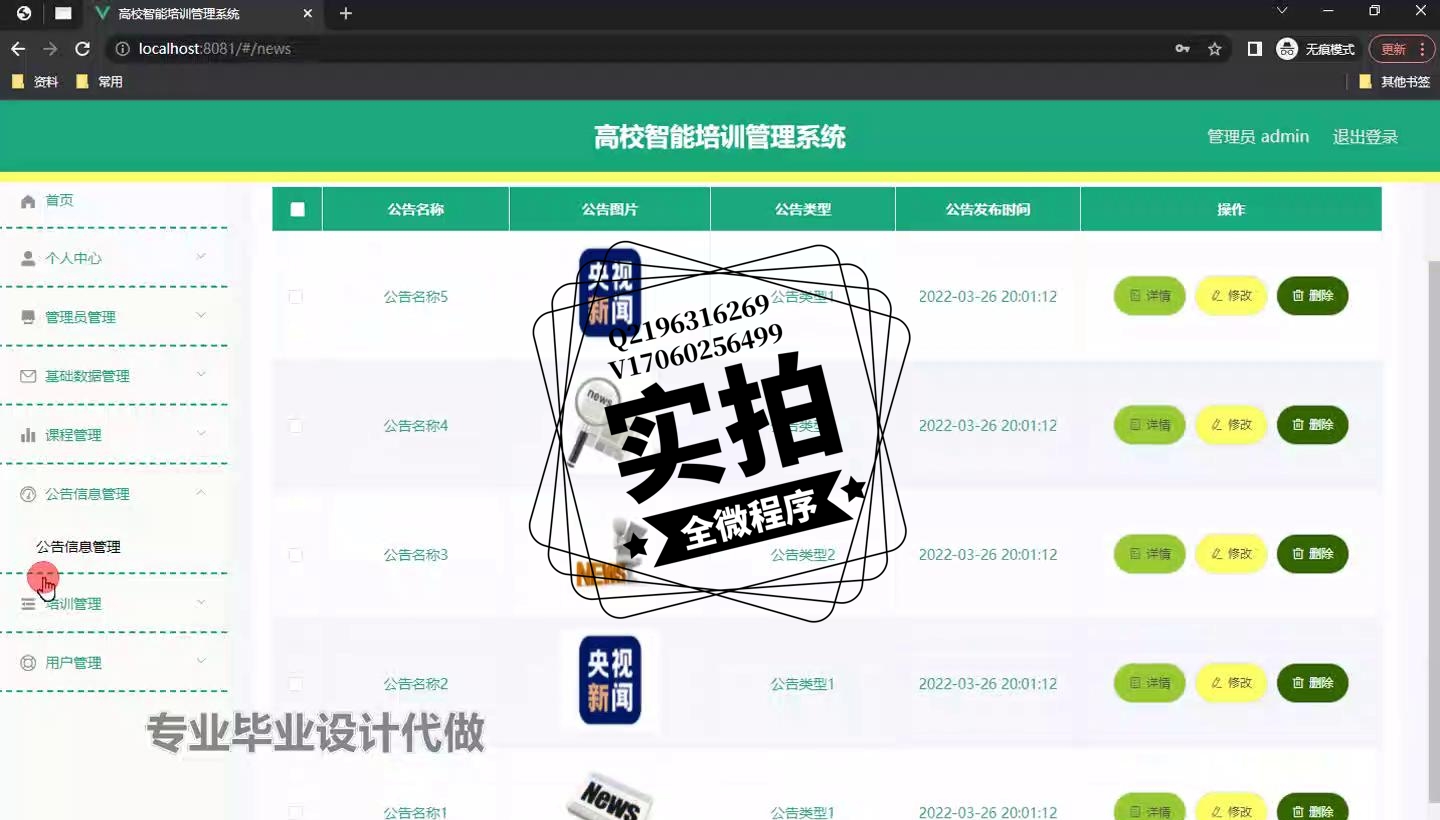Reload the page with refresh icon
1440x820 pixels.
pos(83,49)
